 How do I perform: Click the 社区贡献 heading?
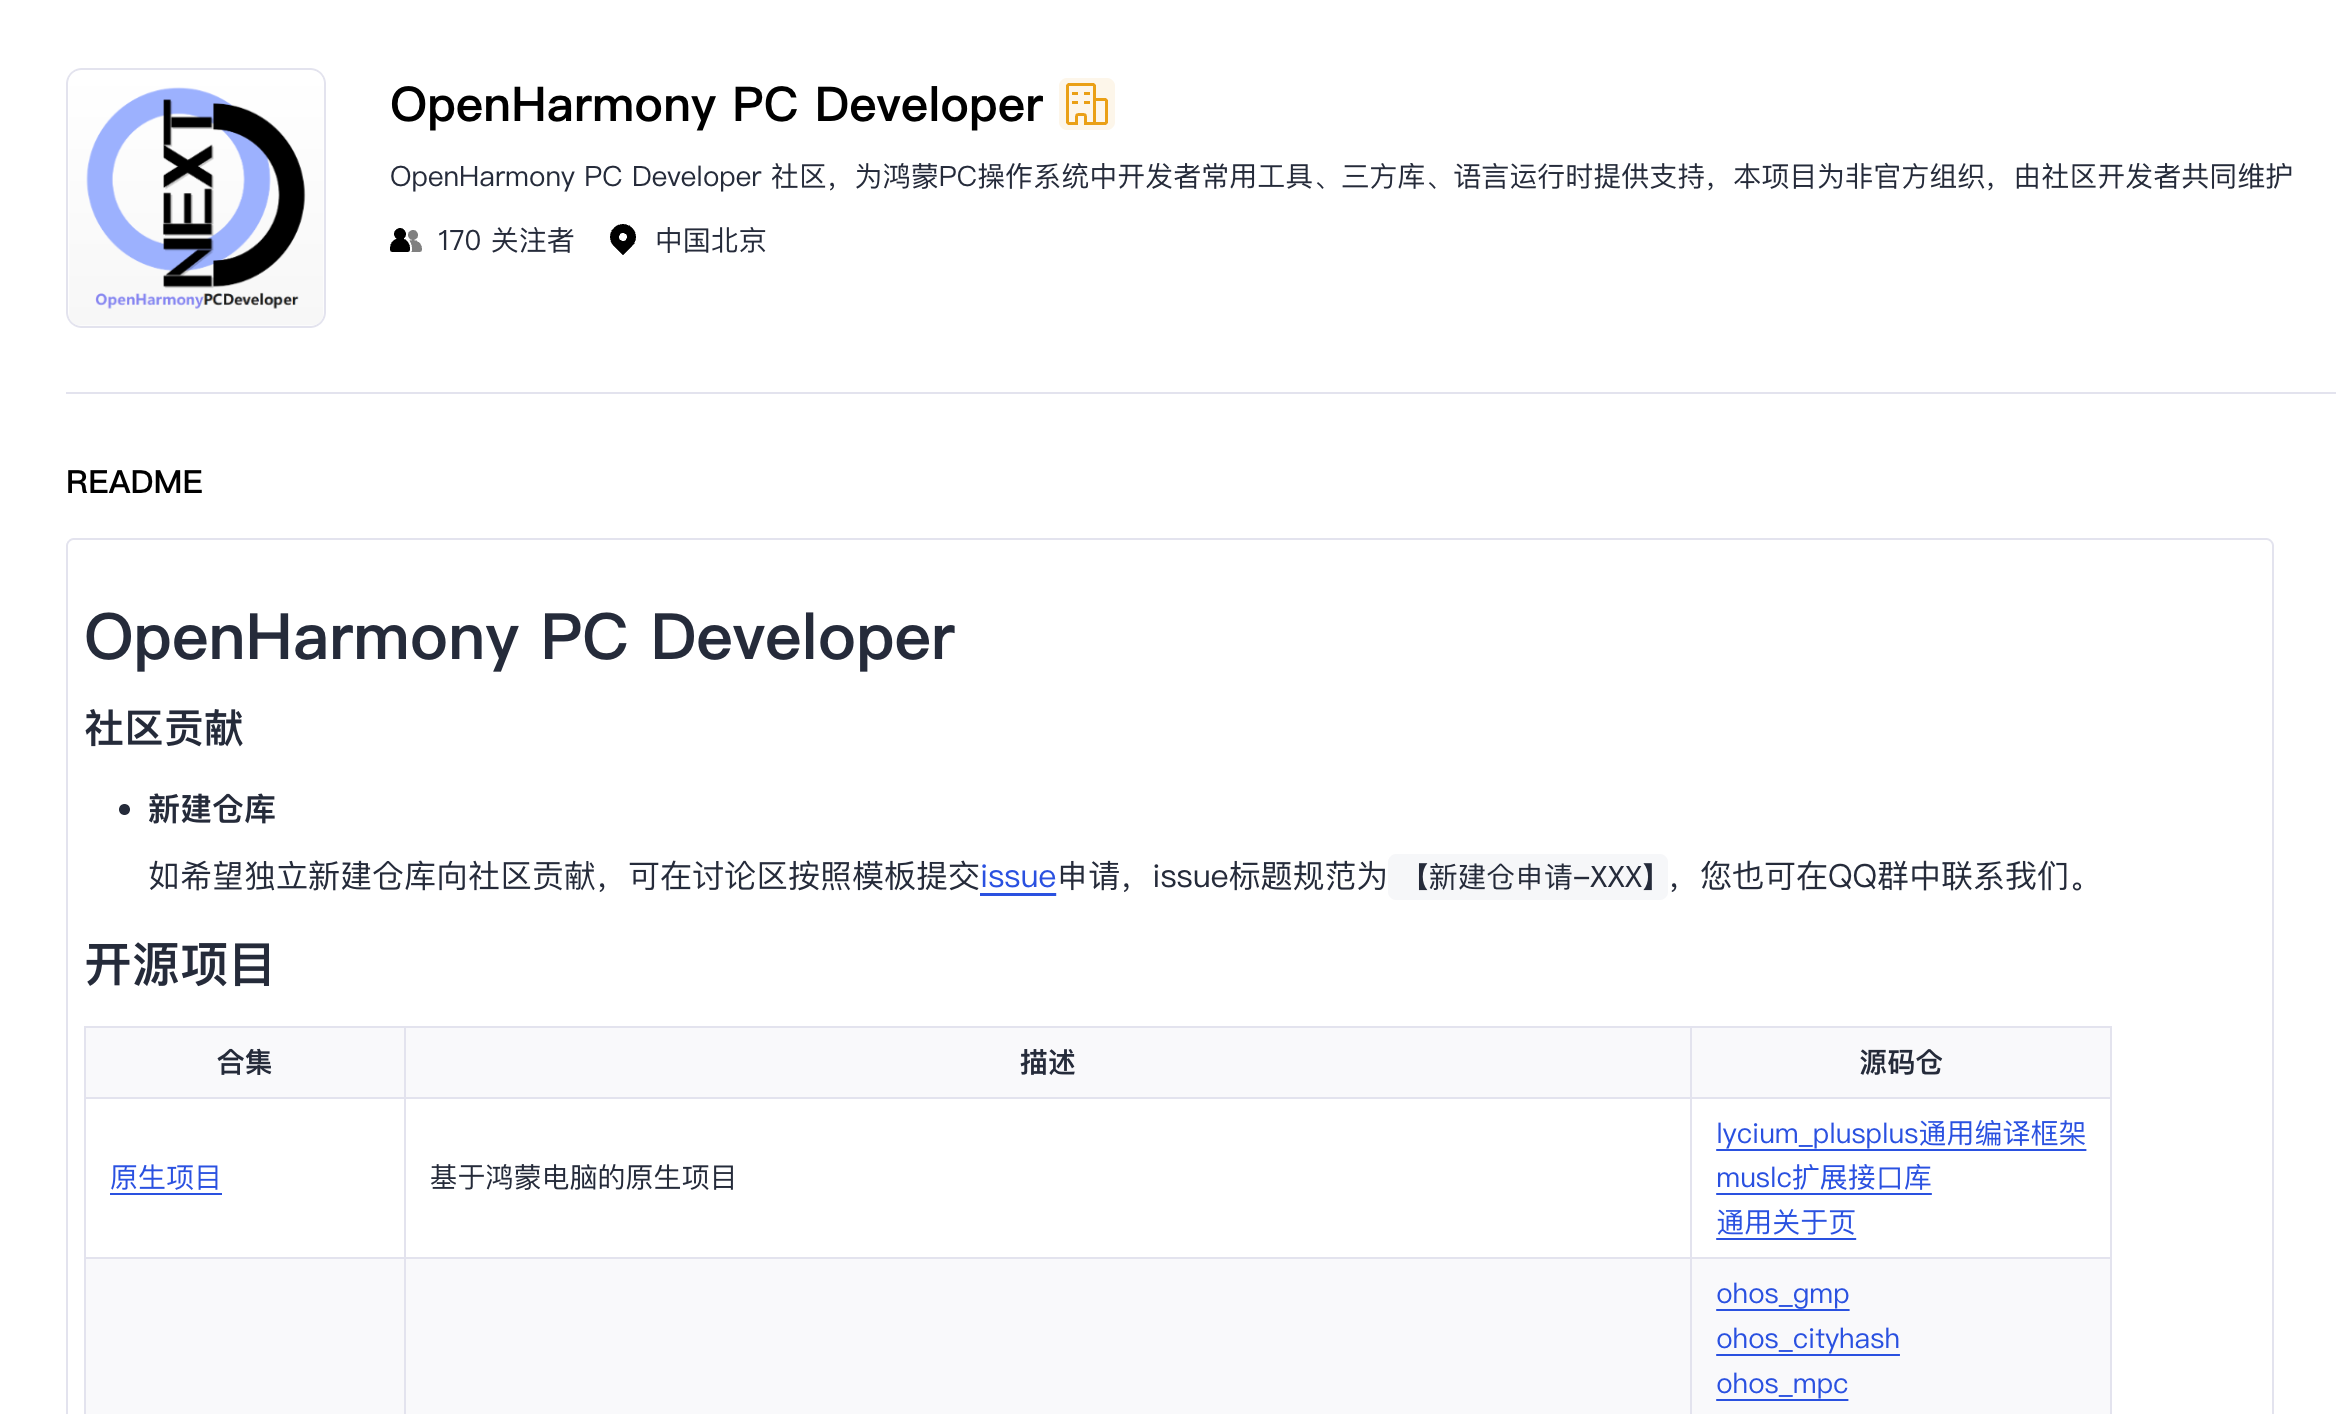point(164,728)
